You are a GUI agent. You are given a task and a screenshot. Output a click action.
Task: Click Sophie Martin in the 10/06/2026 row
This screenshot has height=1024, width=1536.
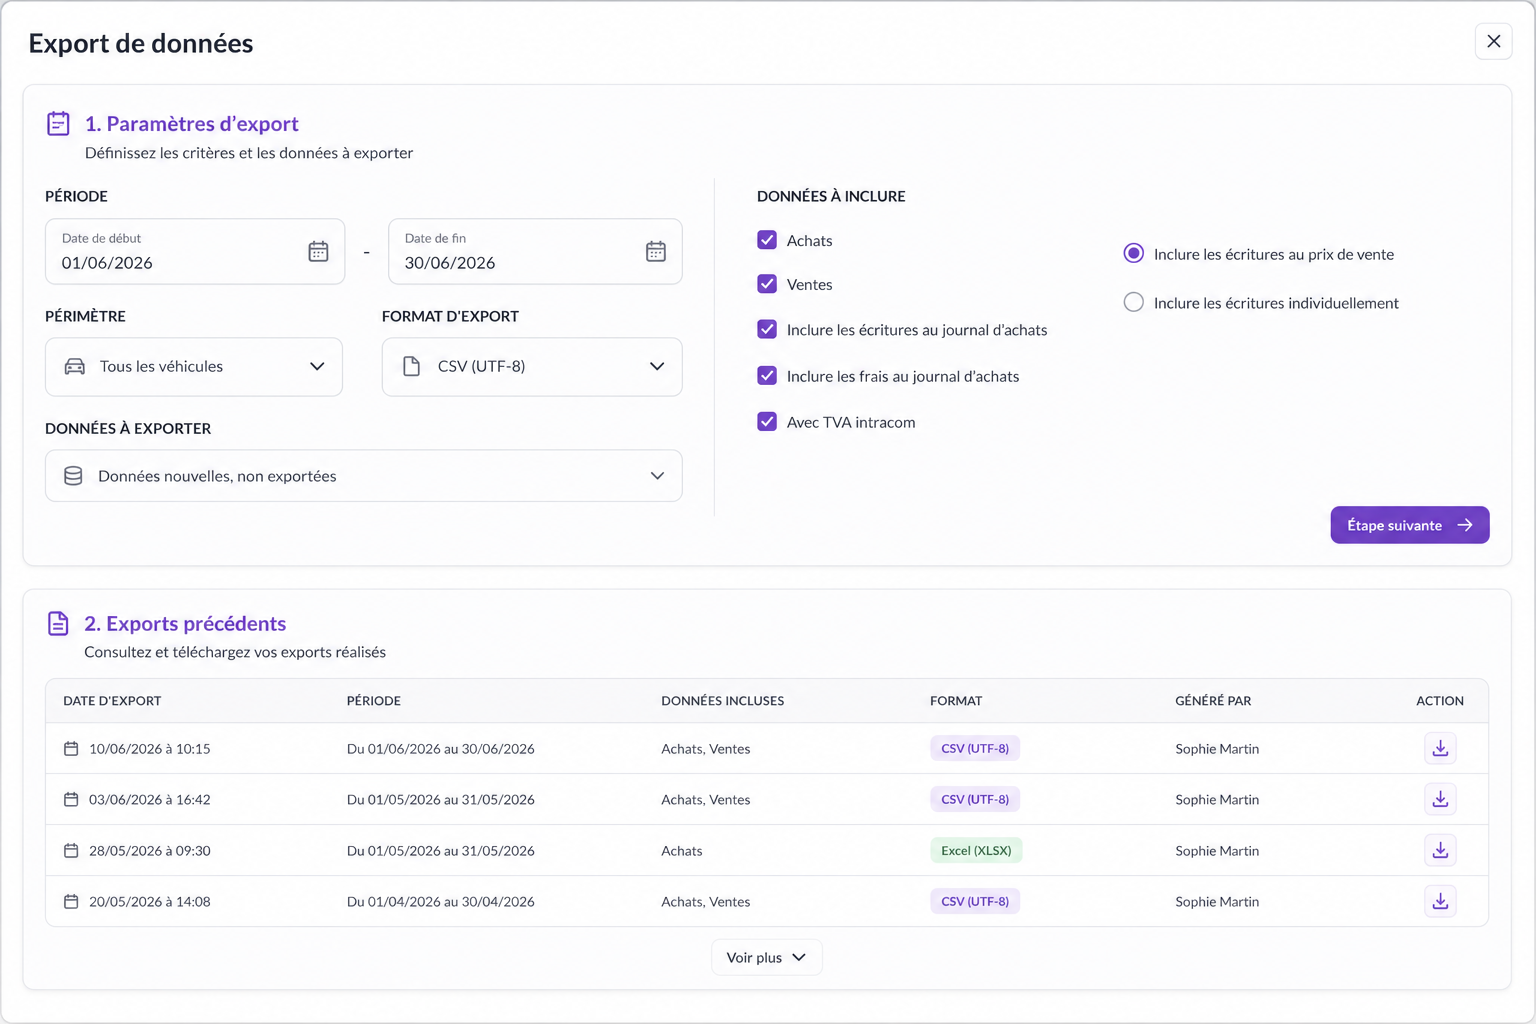click(x=1217, y=749)
